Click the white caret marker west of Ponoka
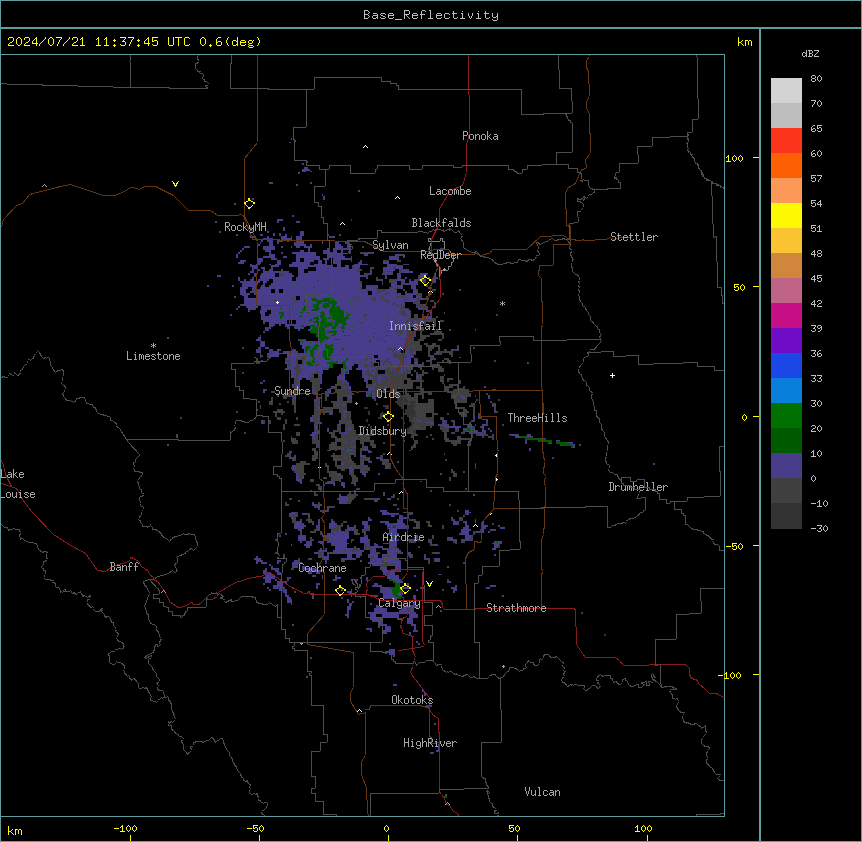862x842 pixels. pos(366,147)
